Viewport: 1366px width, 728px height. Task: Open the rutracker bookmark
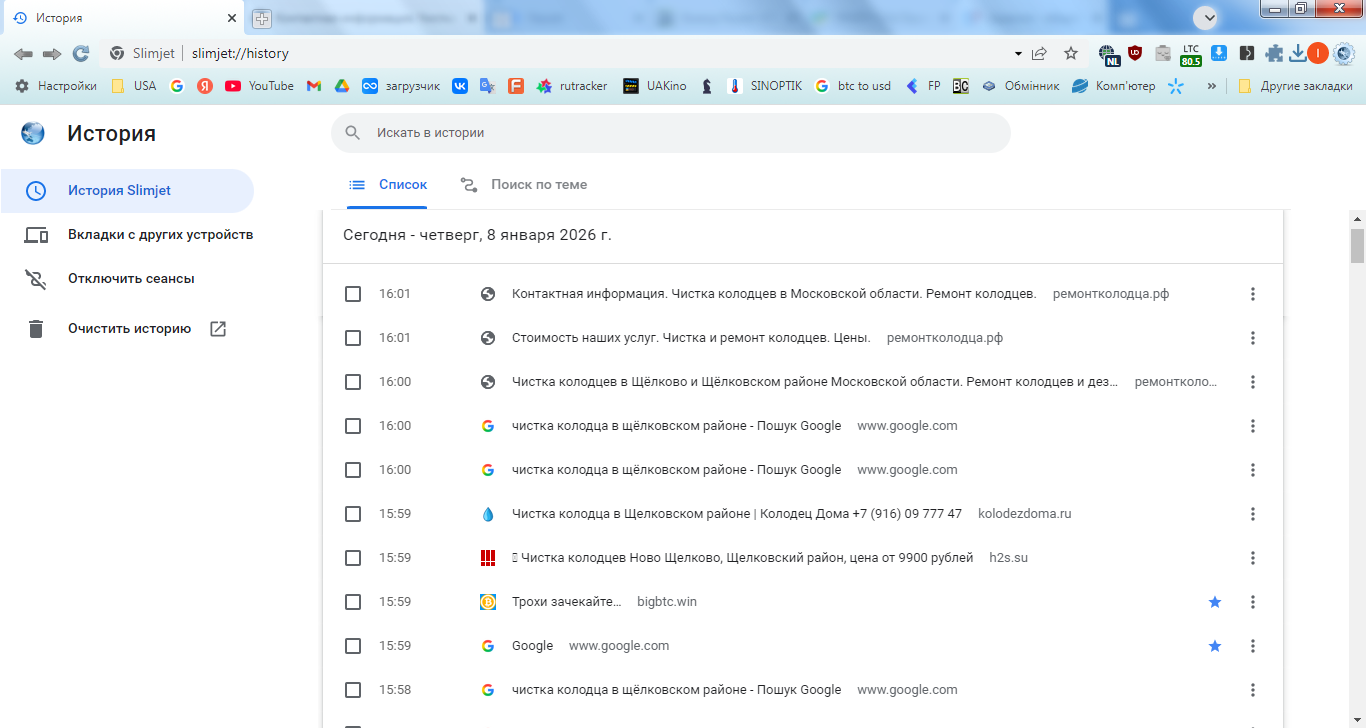tap(572, 86)
